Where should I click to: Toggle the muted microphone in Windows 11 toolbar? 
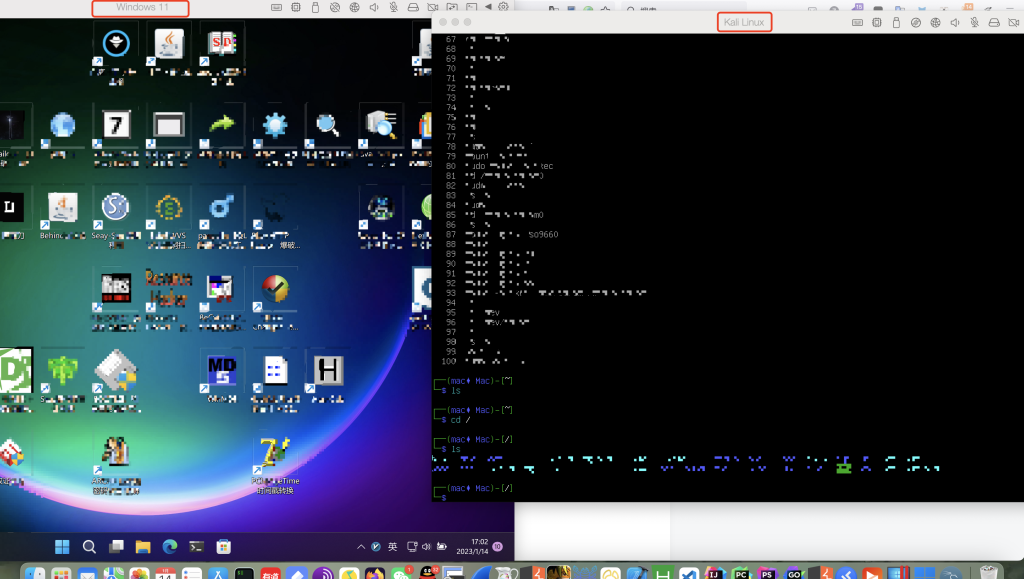point(394,7)
